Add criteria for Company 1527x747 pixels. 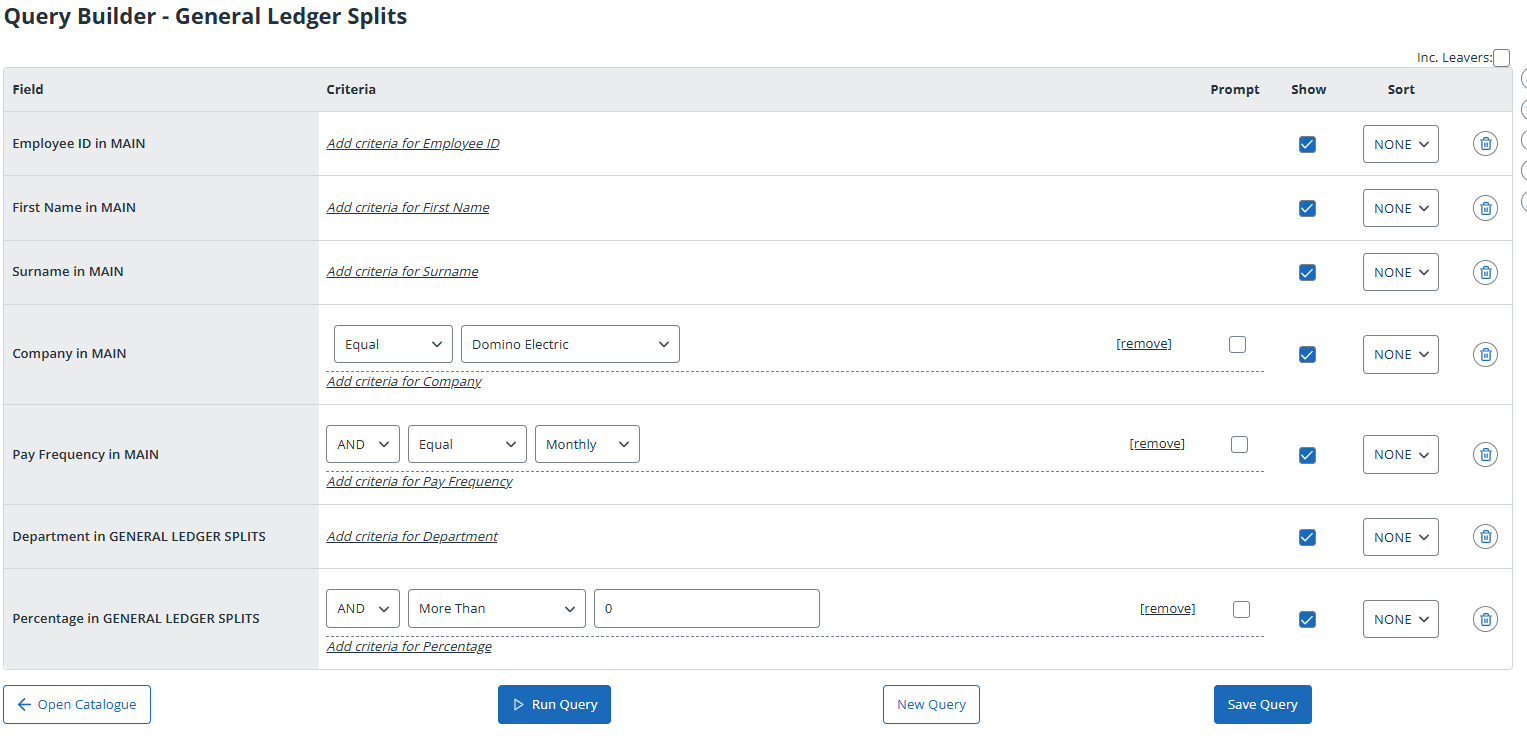point(404,382)
